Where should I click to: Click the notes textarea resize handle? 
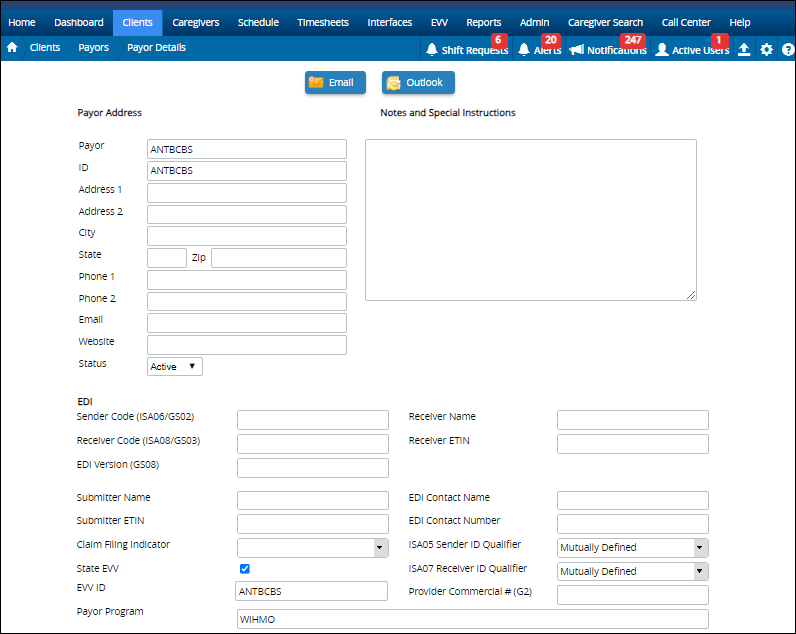691,295
